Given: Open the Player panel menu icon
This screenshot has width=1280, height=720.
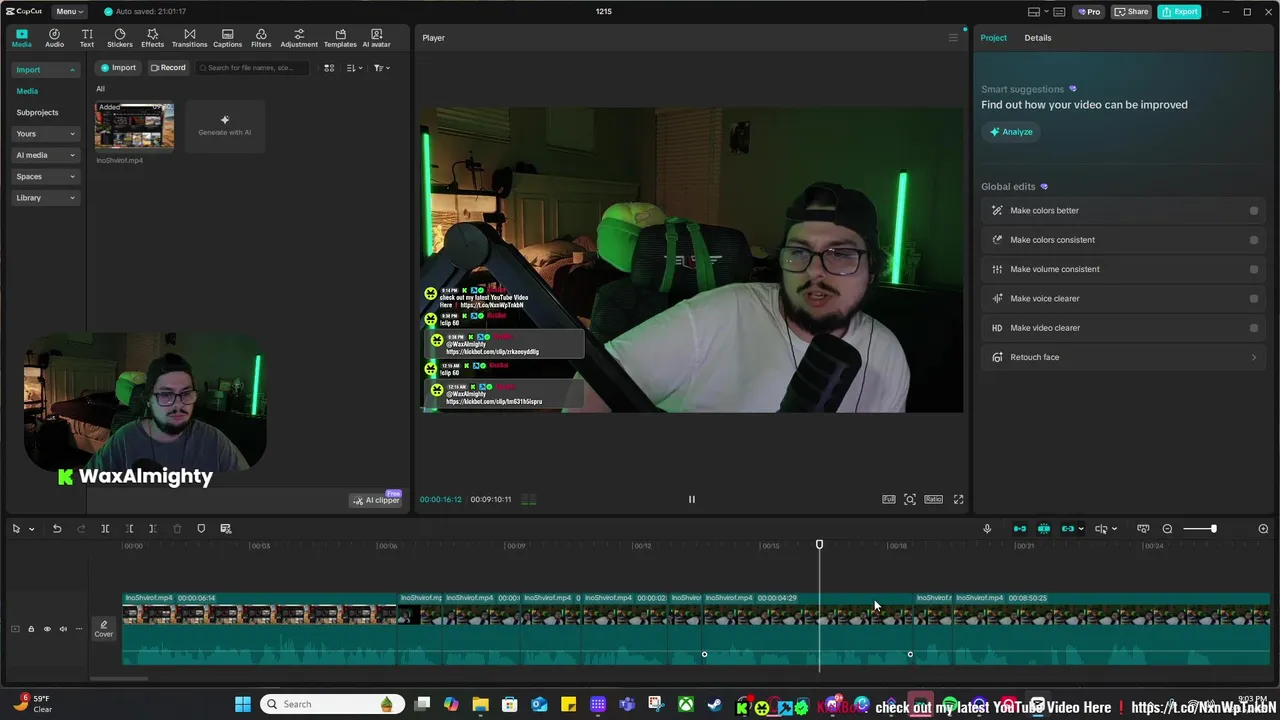Looking at the screenshot, I should pyautogui.click(x=953, y=38).
